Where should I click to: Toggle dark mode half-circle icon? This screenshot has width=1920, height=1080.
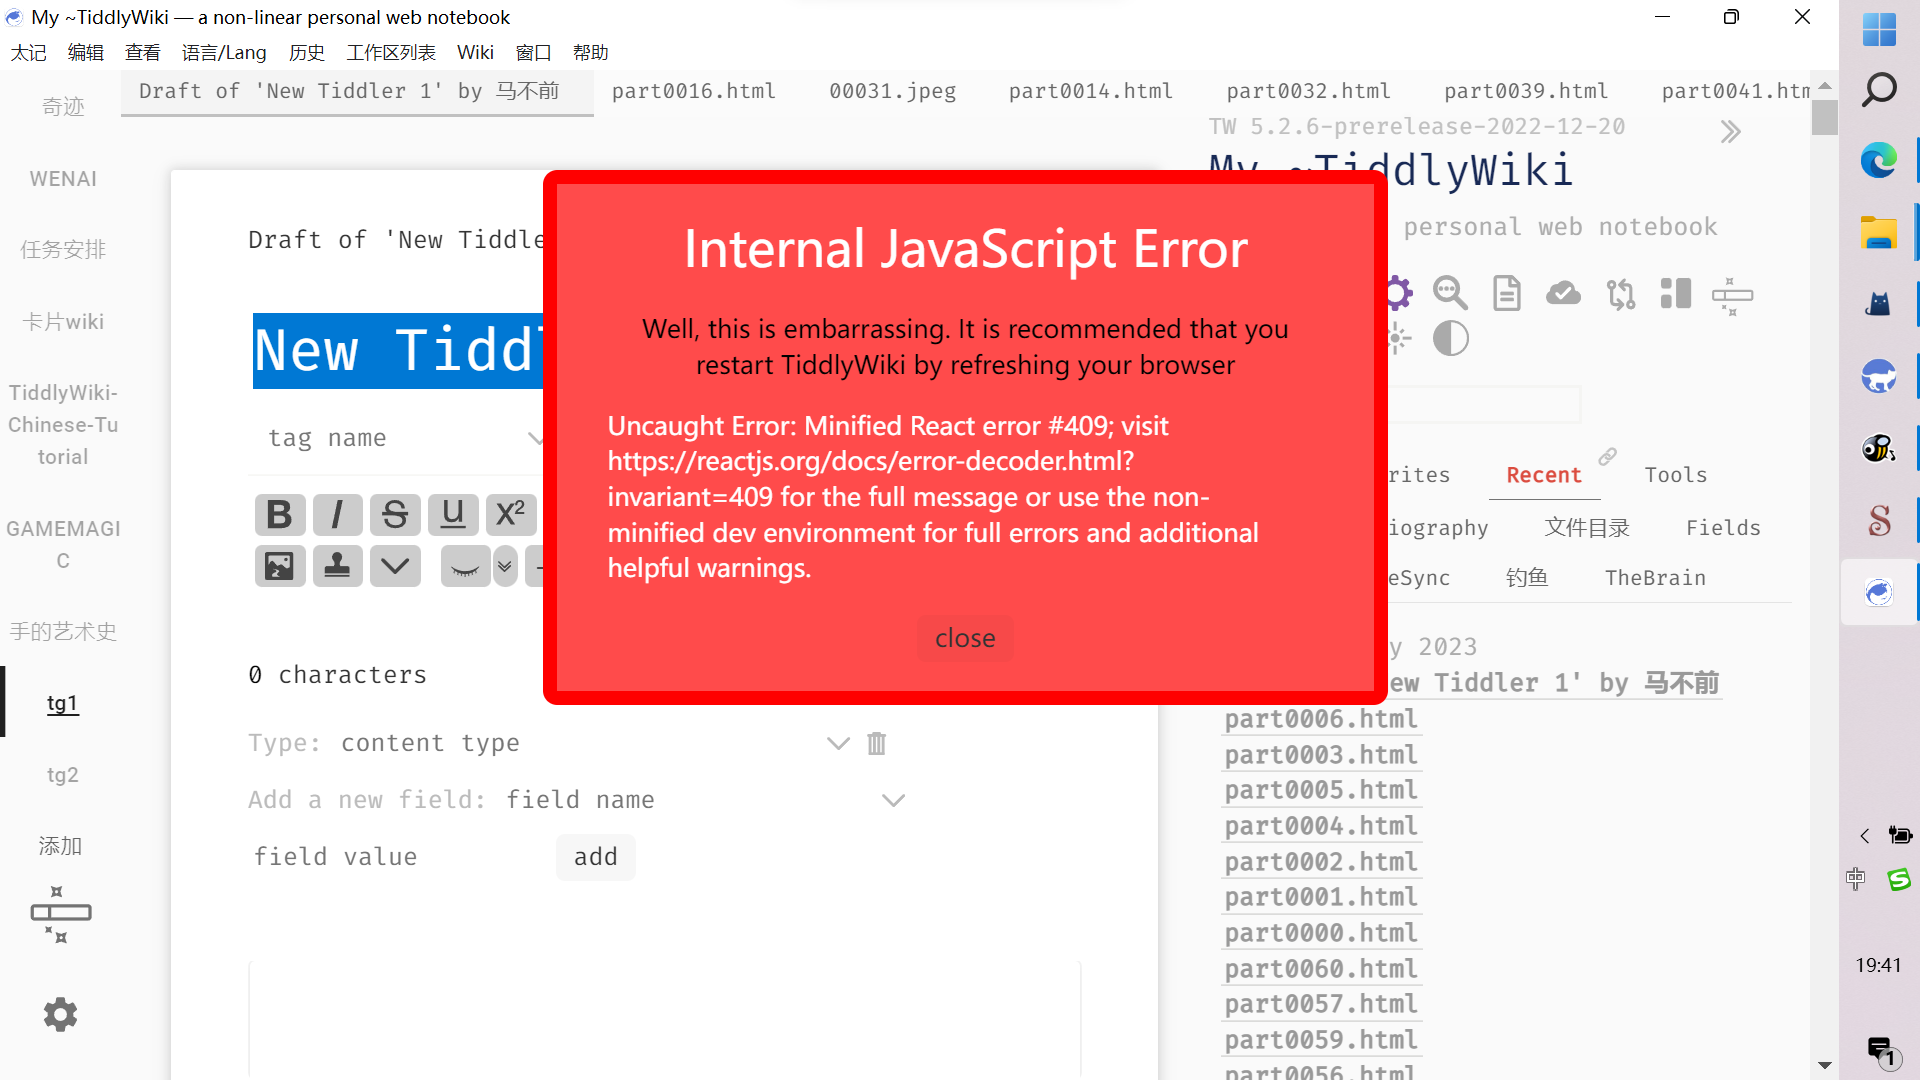(x=1450, y=339)
